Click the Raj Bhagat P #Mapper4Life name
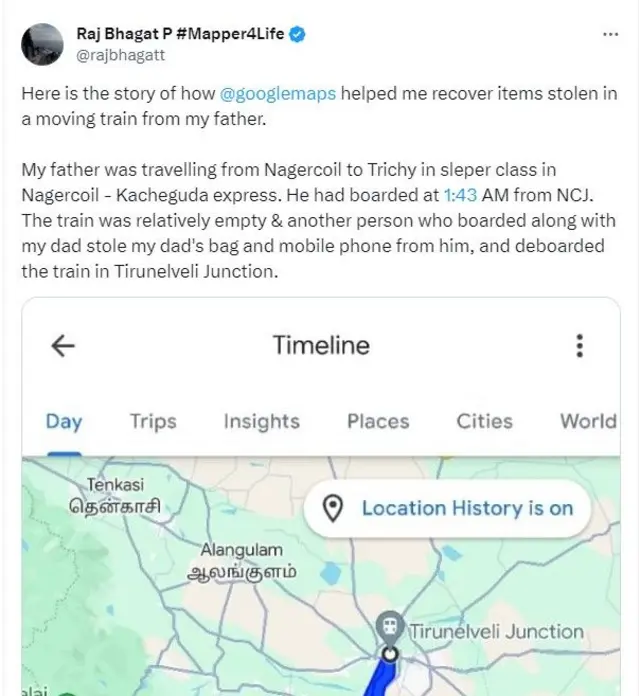This screenshot has height=696, width=640. [x=181, y=34]
